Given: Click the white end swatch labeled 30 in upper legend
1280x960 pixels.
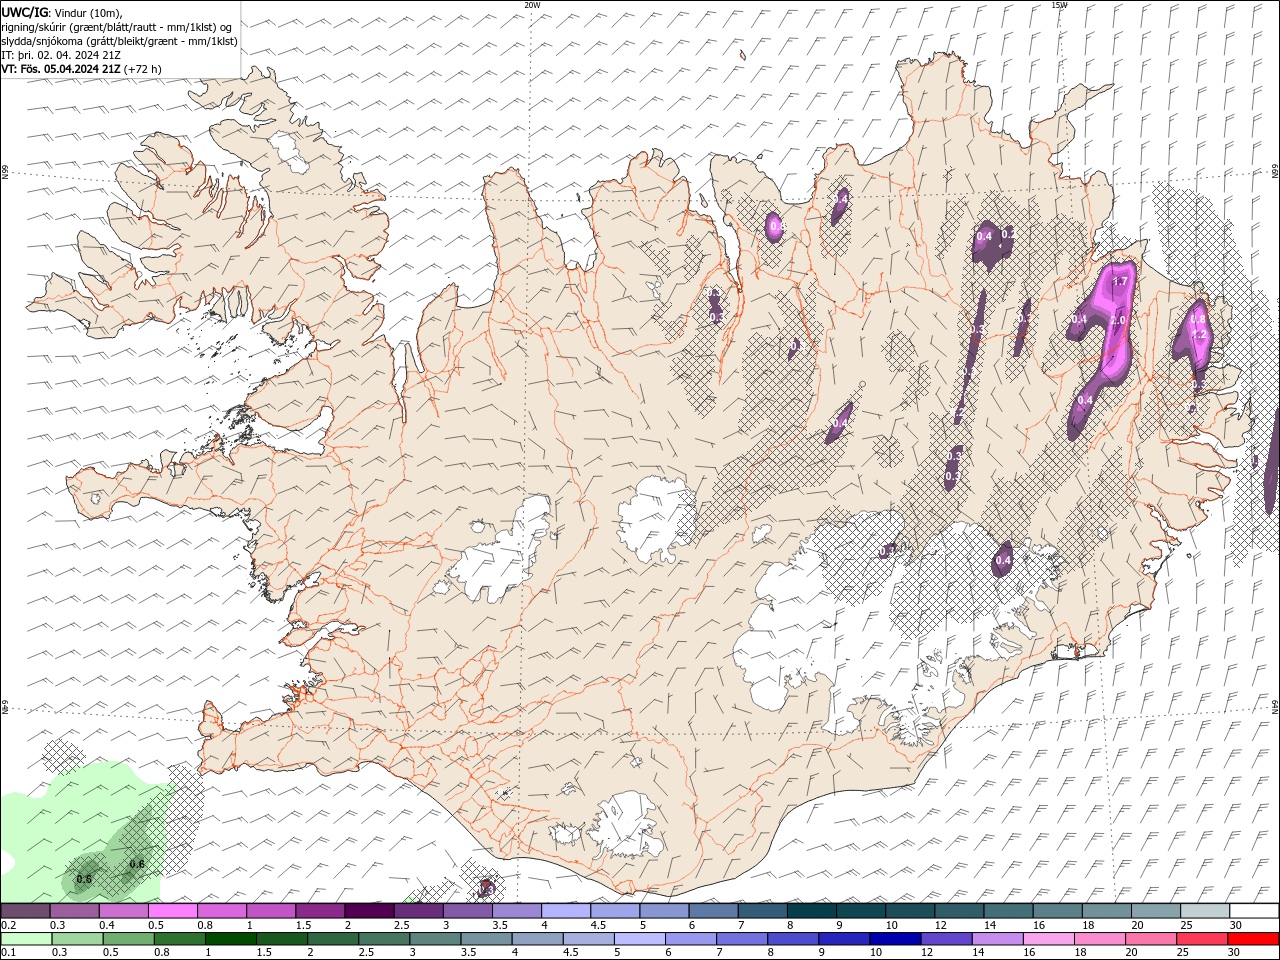Looking at the screenshot, I should pos(1254,911).
